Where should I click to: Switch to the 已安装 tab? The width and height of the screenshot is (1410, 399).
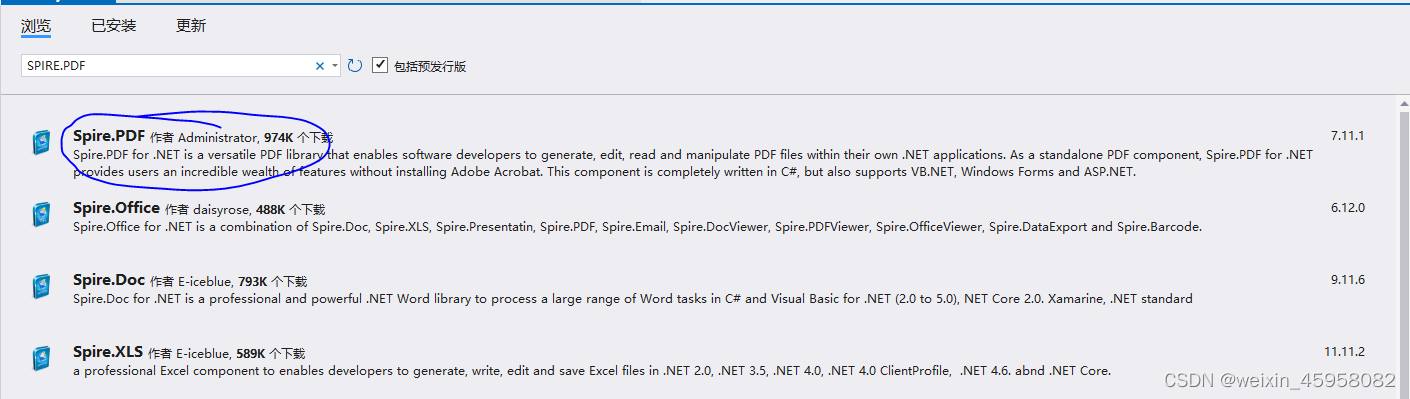113,26
